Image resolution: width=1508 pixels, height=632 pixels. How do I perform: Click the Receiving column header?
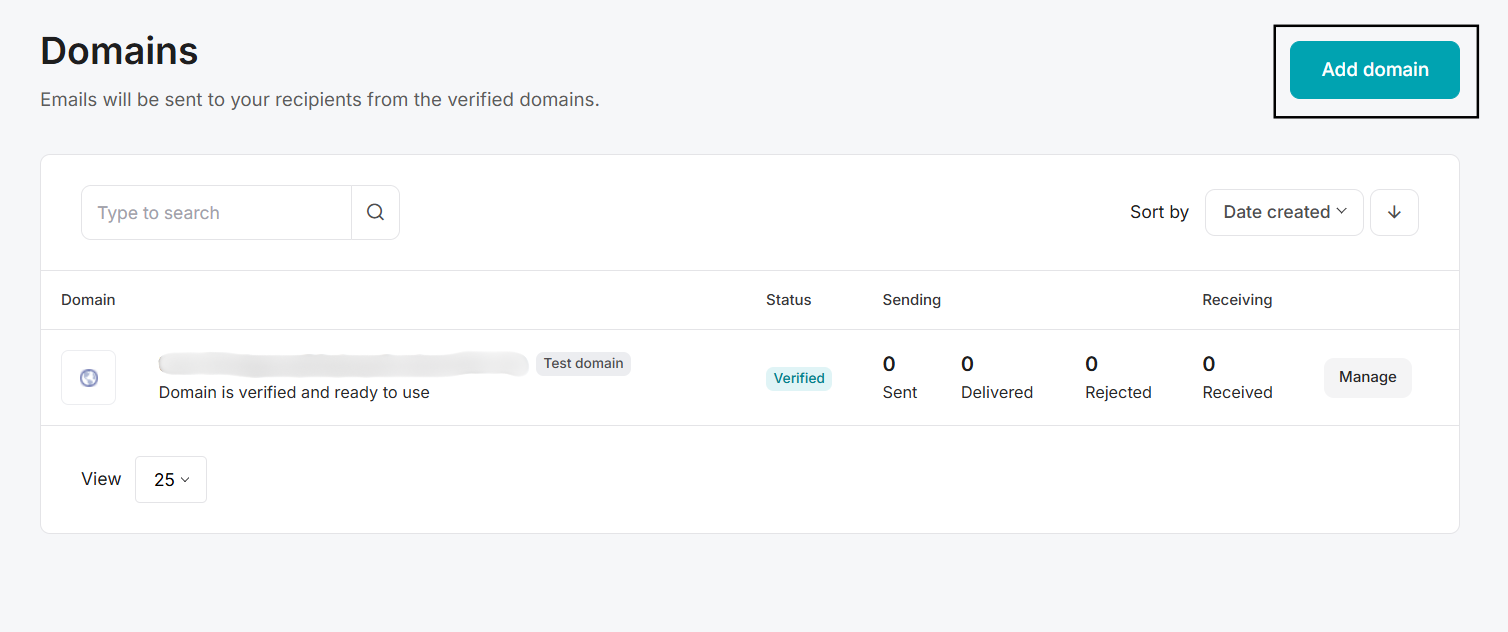tap(1237, 299)
